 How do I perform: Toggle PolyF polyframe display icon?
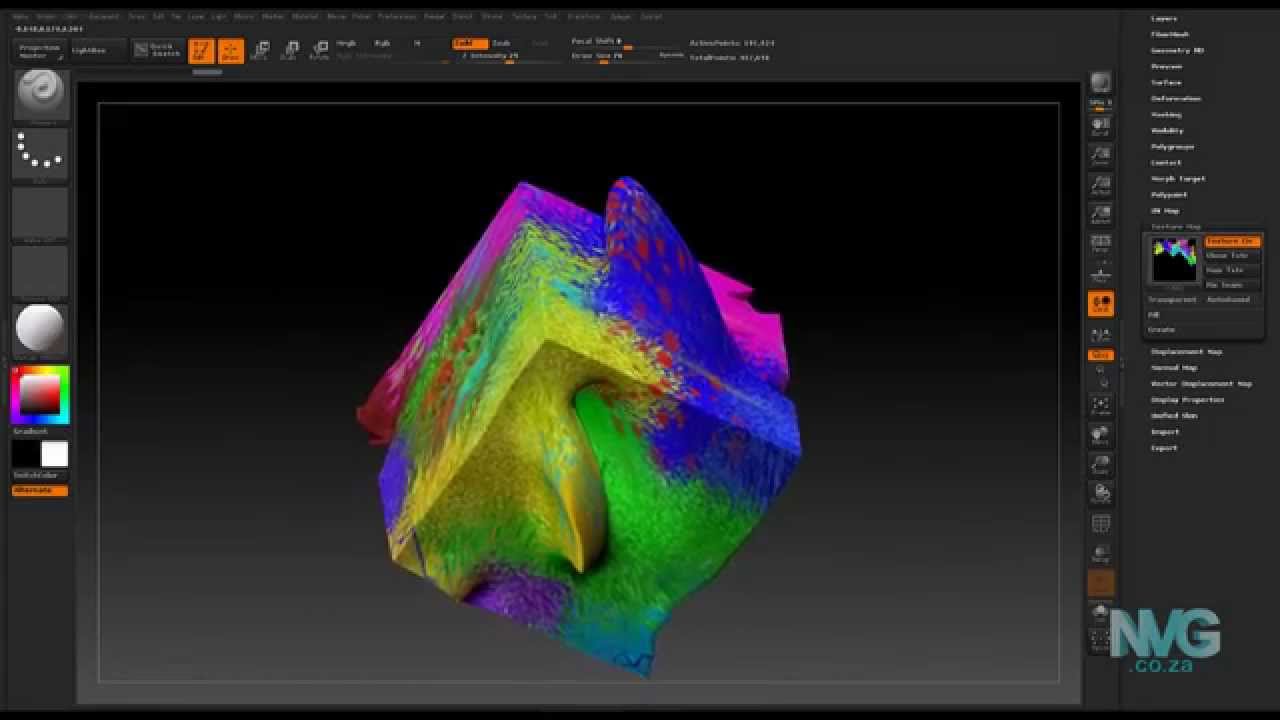[x=1101, y=524]
